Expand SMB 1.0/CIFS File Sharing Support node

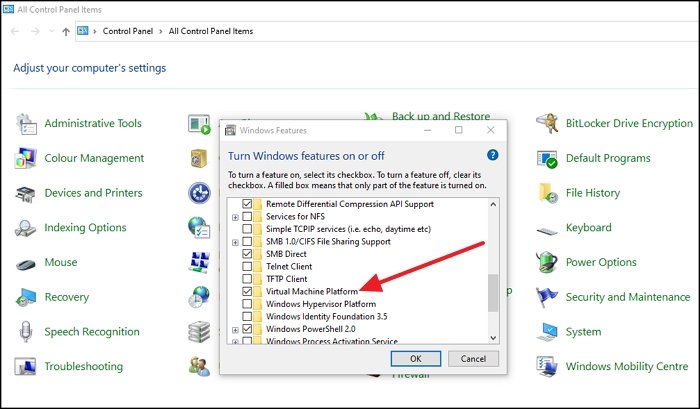coord(235,242)
